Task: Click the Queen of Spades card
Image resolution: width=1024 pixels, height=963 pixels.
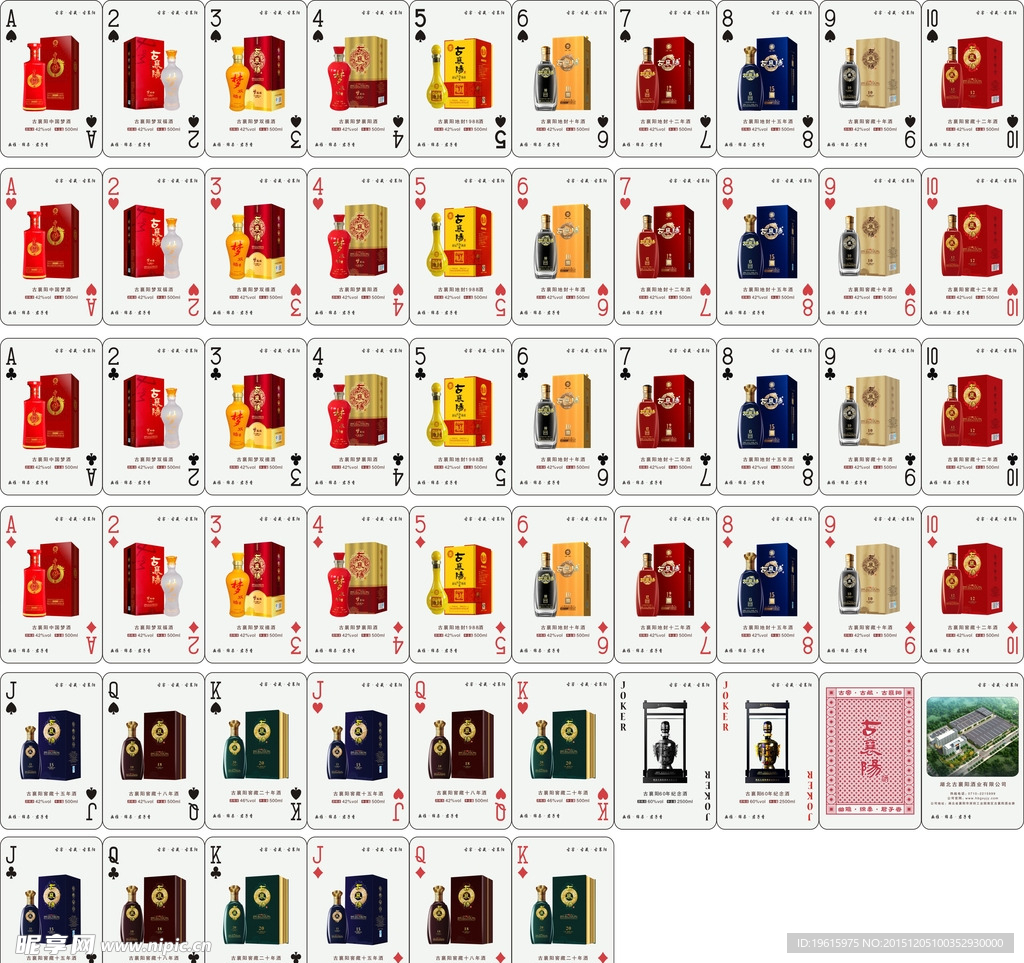Action: pyautogui.click(x=153, y=751)
